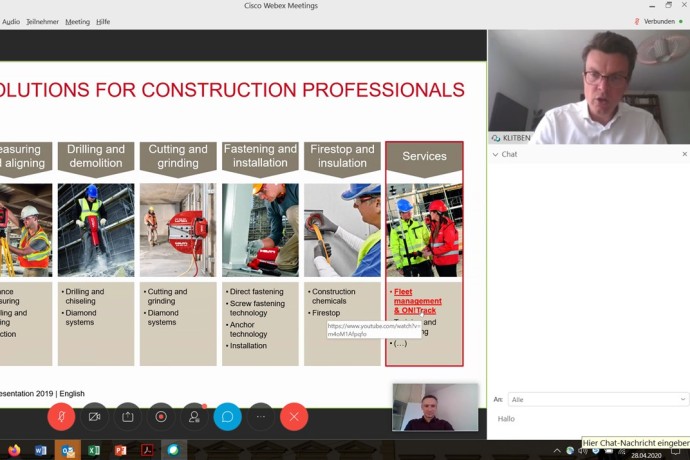Unmute the microphone in meeting controls
This screenshot has height=460, width=690.
(x=61, y=416)
